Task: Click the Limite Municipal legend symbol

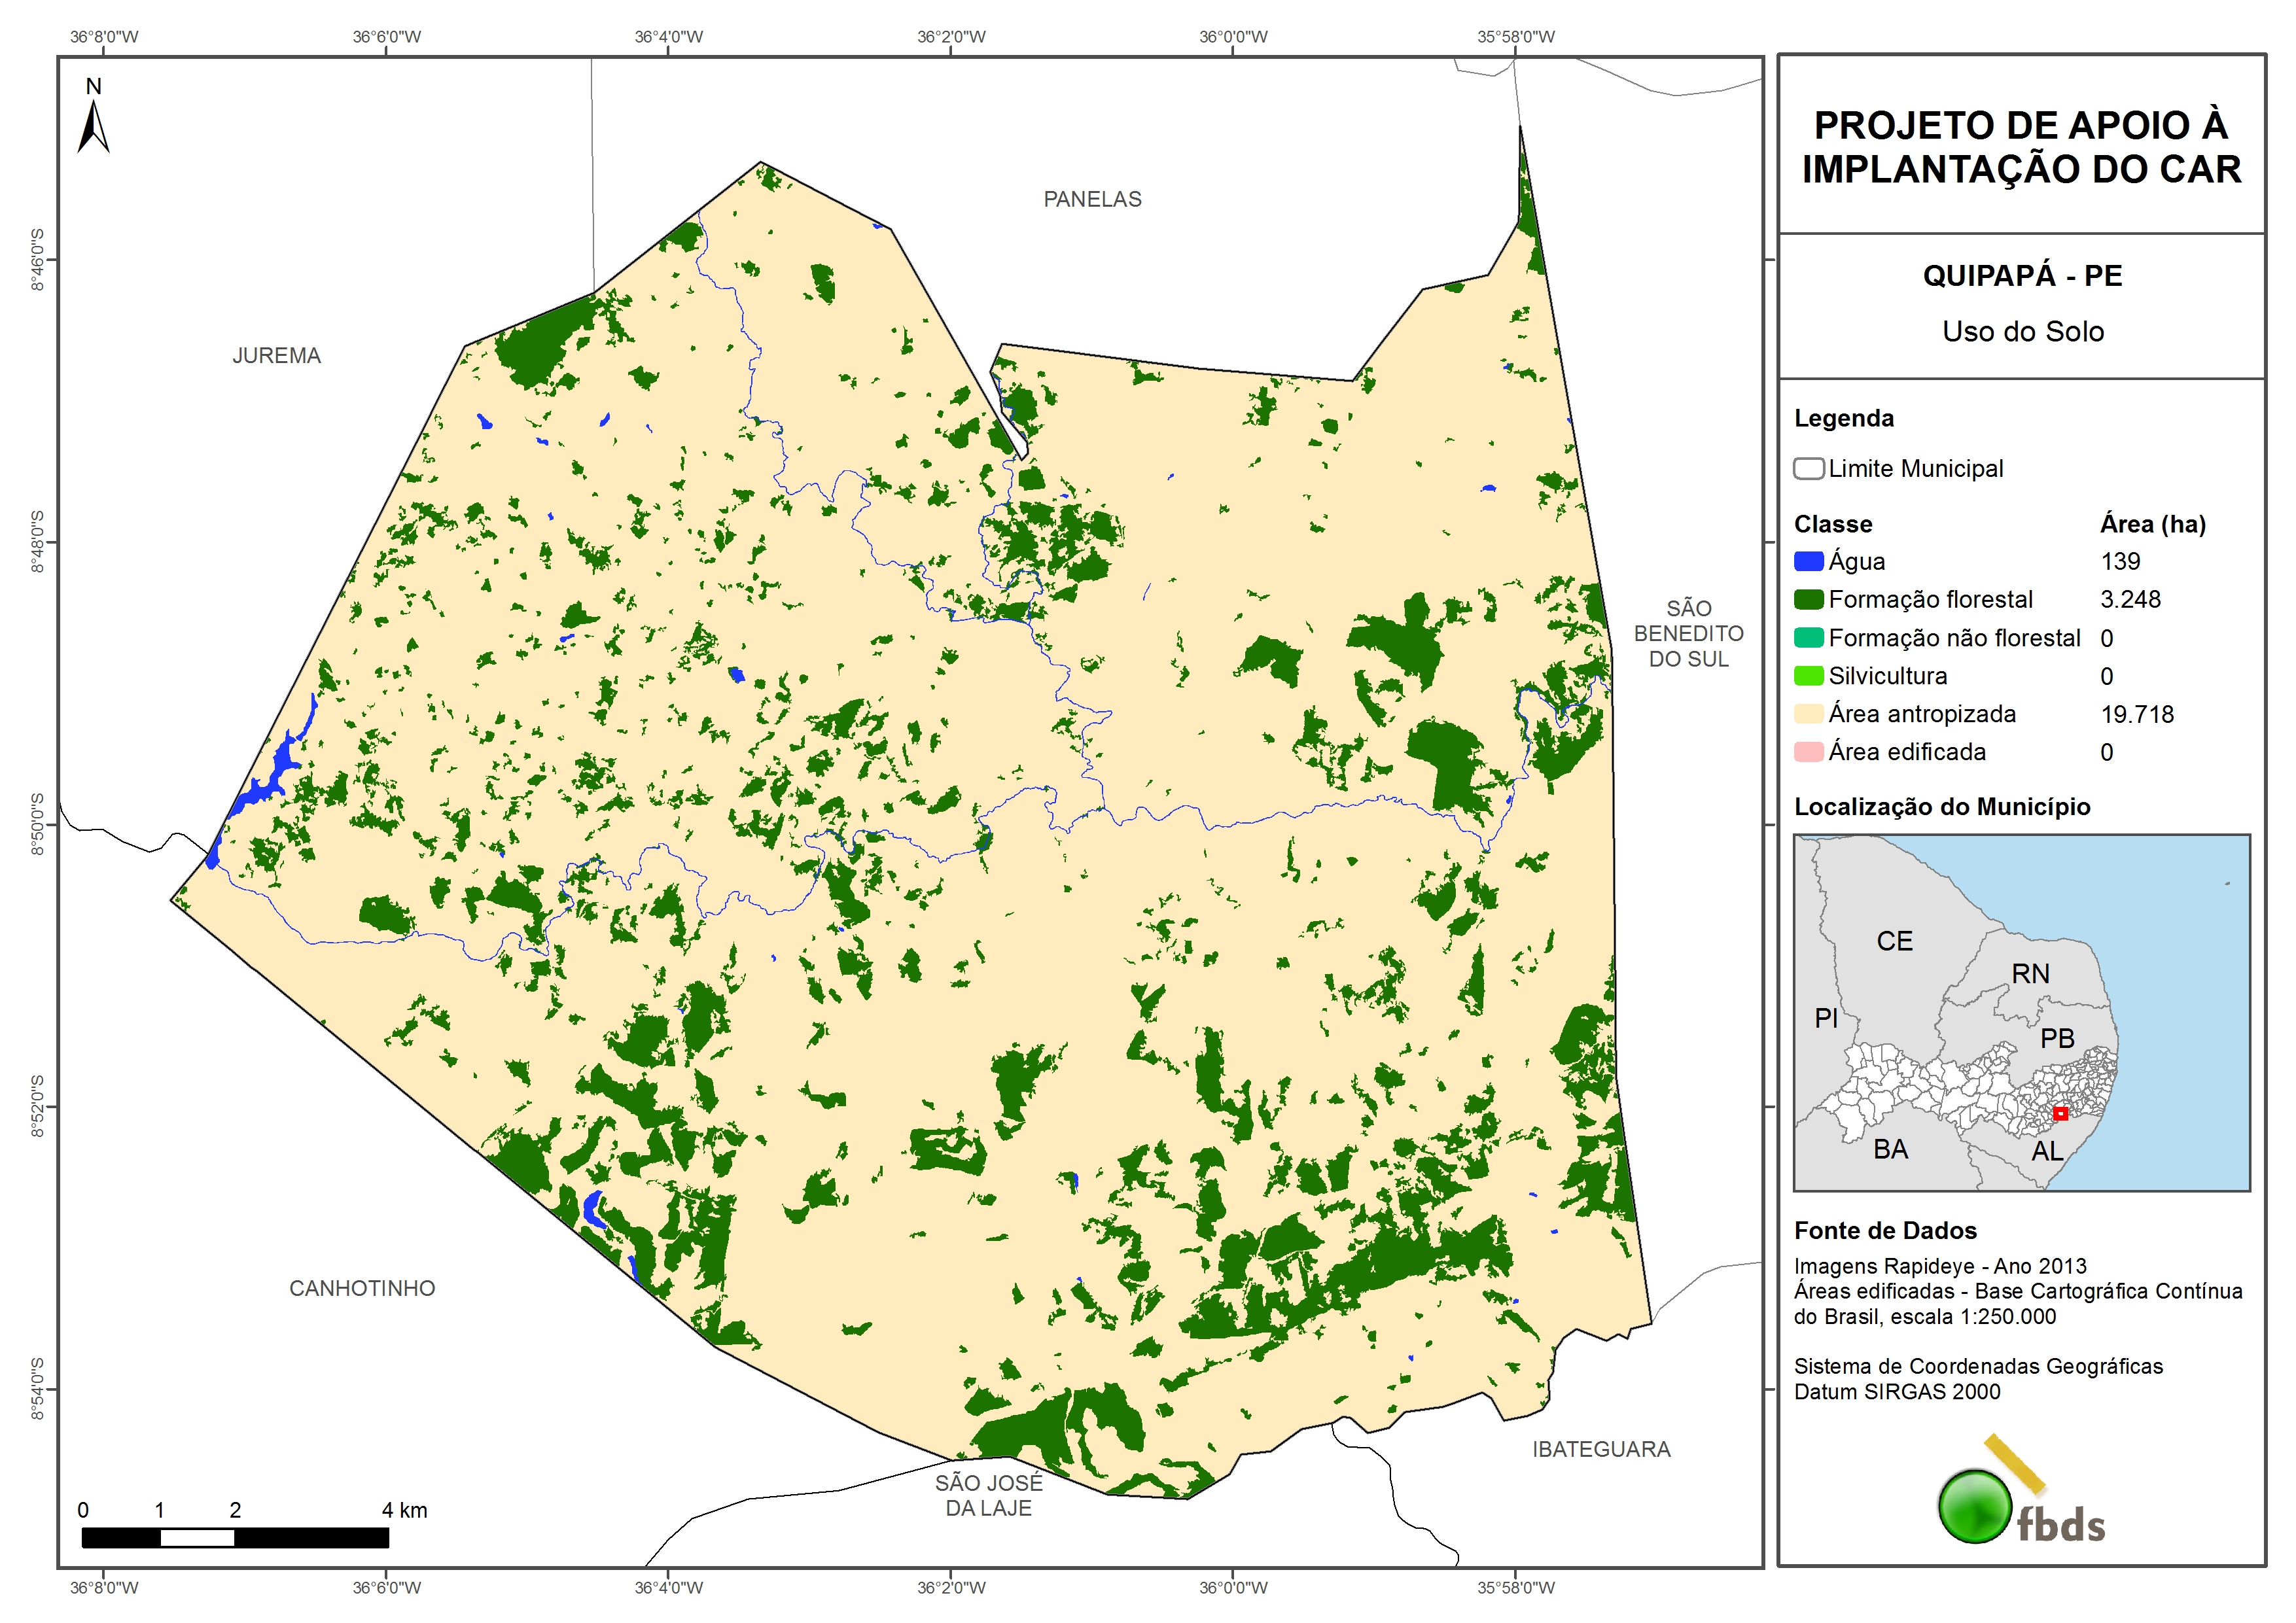Action: coord(1808,469)
